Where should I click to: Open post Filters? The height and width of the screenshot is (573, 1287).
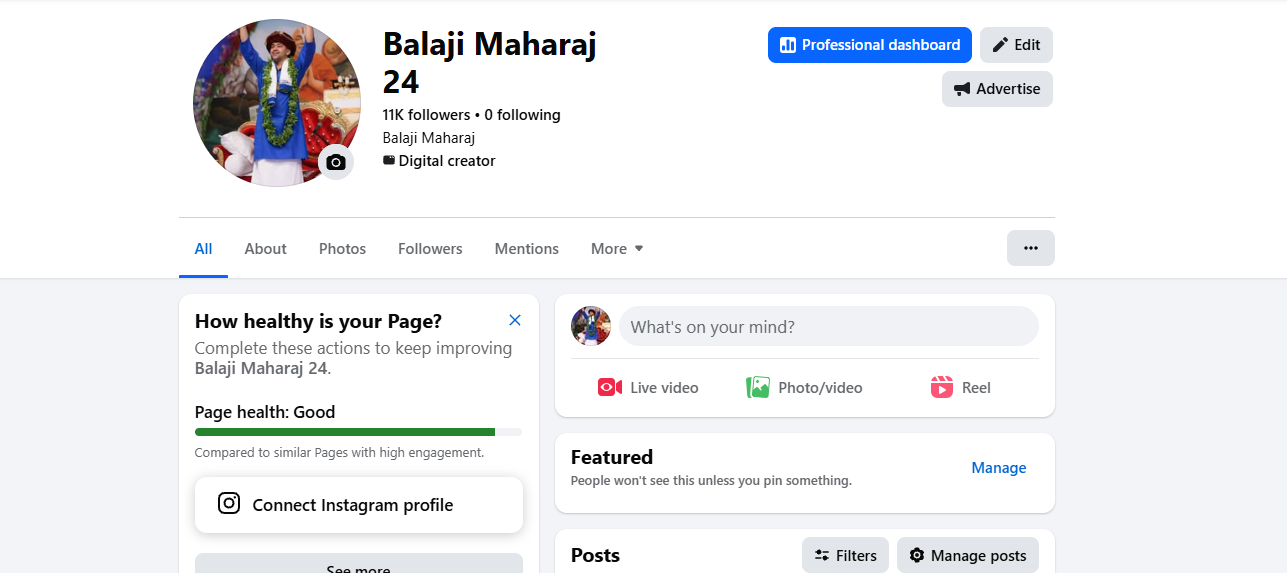tap(845, 555)
